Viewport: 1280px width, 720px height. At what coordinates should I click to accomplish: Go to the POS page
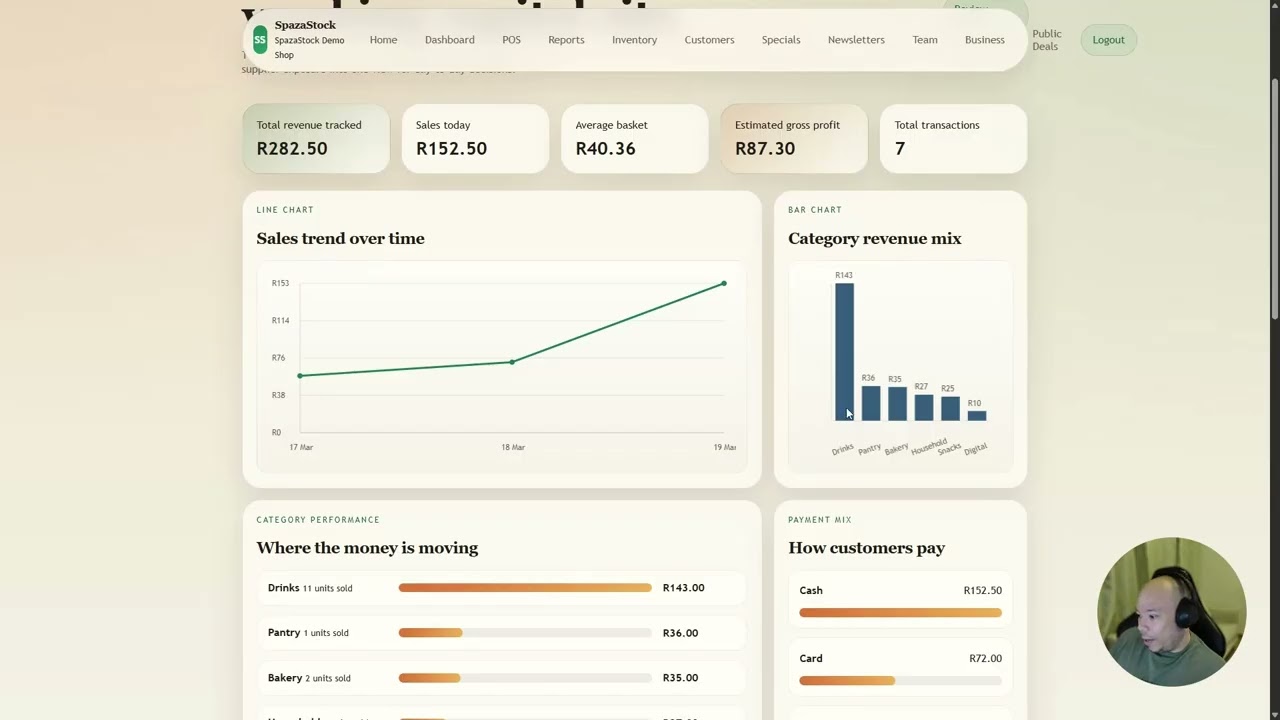click(x=511, y=40)
